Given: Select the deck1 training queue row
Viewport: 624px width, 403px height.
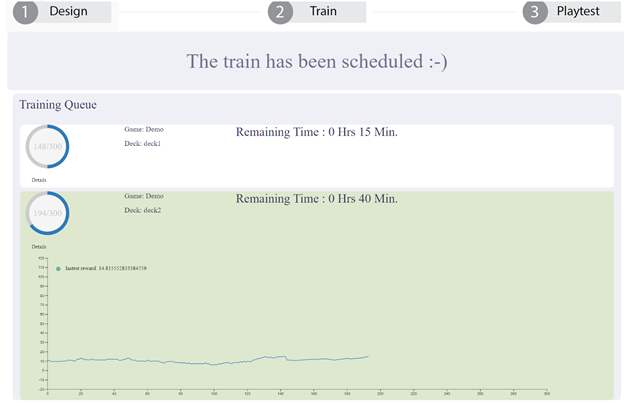Looking at the screenshot, I should tap(317, 156).
